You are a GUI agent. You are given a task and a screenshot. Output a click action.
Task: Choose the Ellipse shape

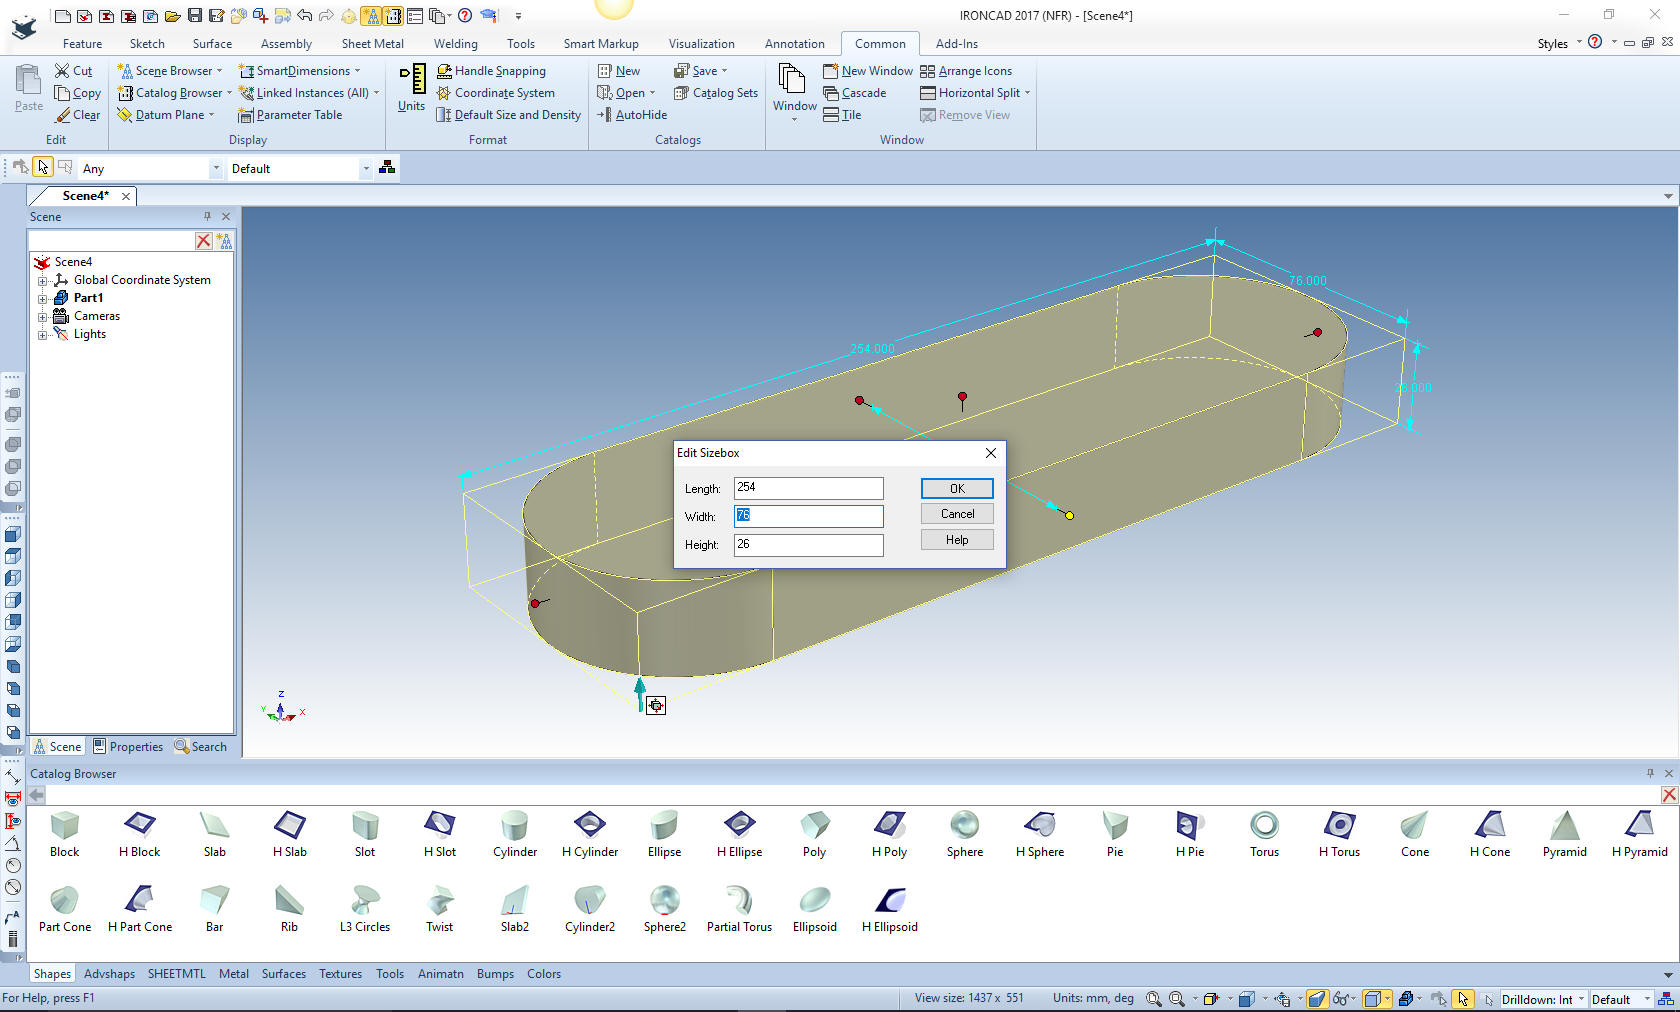pyautogui.click(x=664, y=834)
